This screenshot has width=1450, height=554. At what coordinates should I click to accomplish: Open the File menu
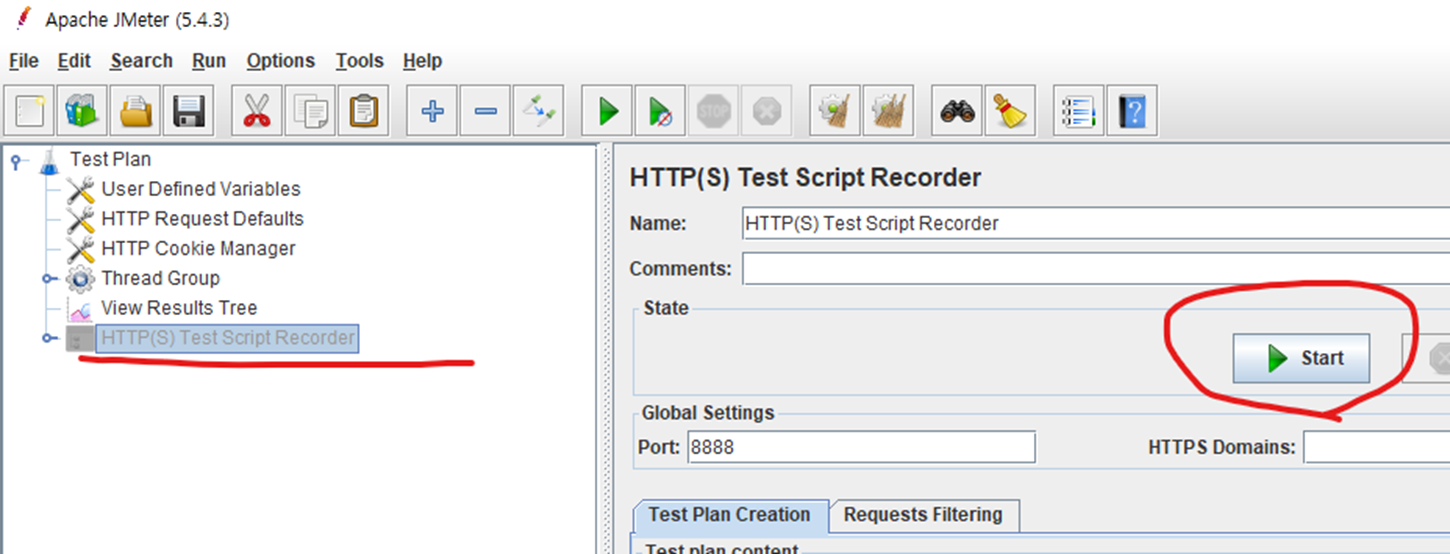click(24, 61)
